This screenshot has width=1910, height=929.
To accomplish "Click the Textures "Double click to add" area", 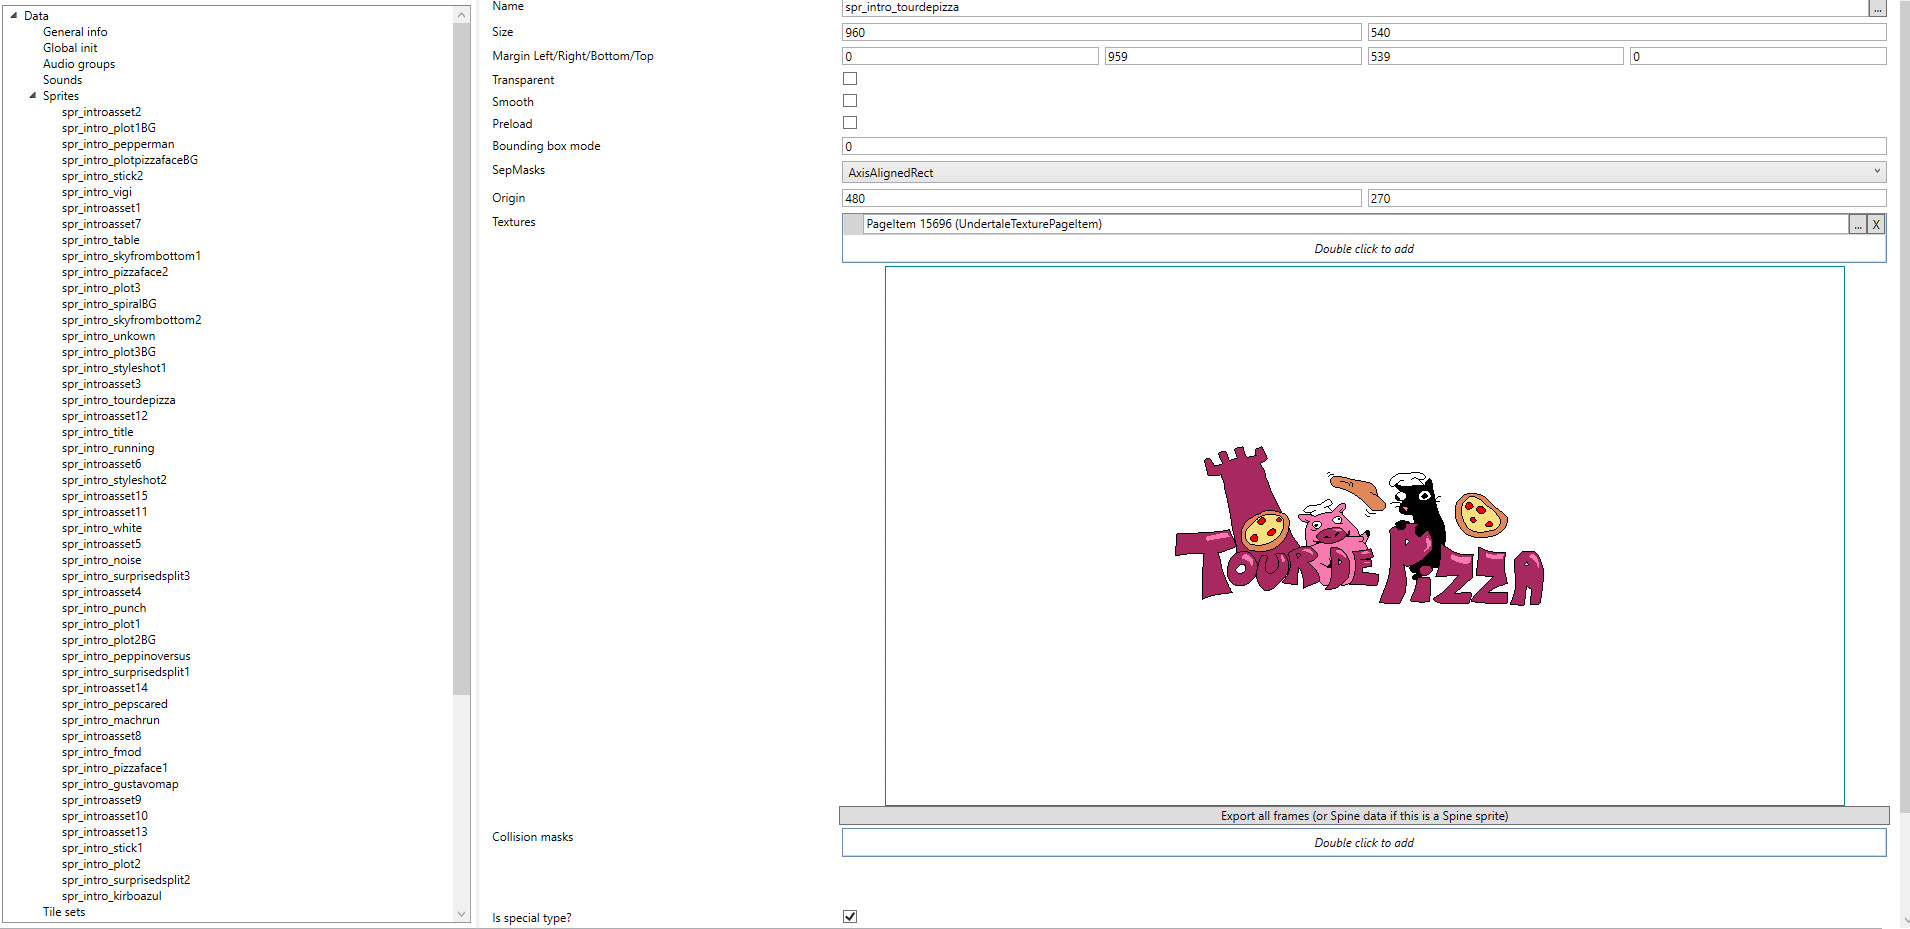I will pos(1363,248).
